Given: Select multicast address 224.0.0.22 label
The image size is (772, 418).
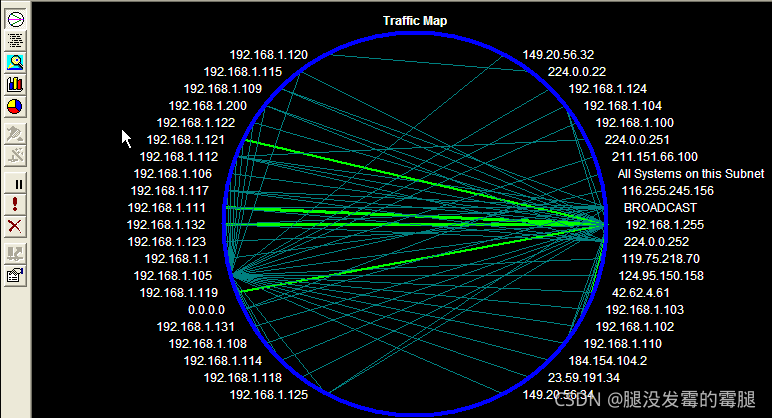Looking at the screenshot, I should pyautogui.click(x=577, y=72).
